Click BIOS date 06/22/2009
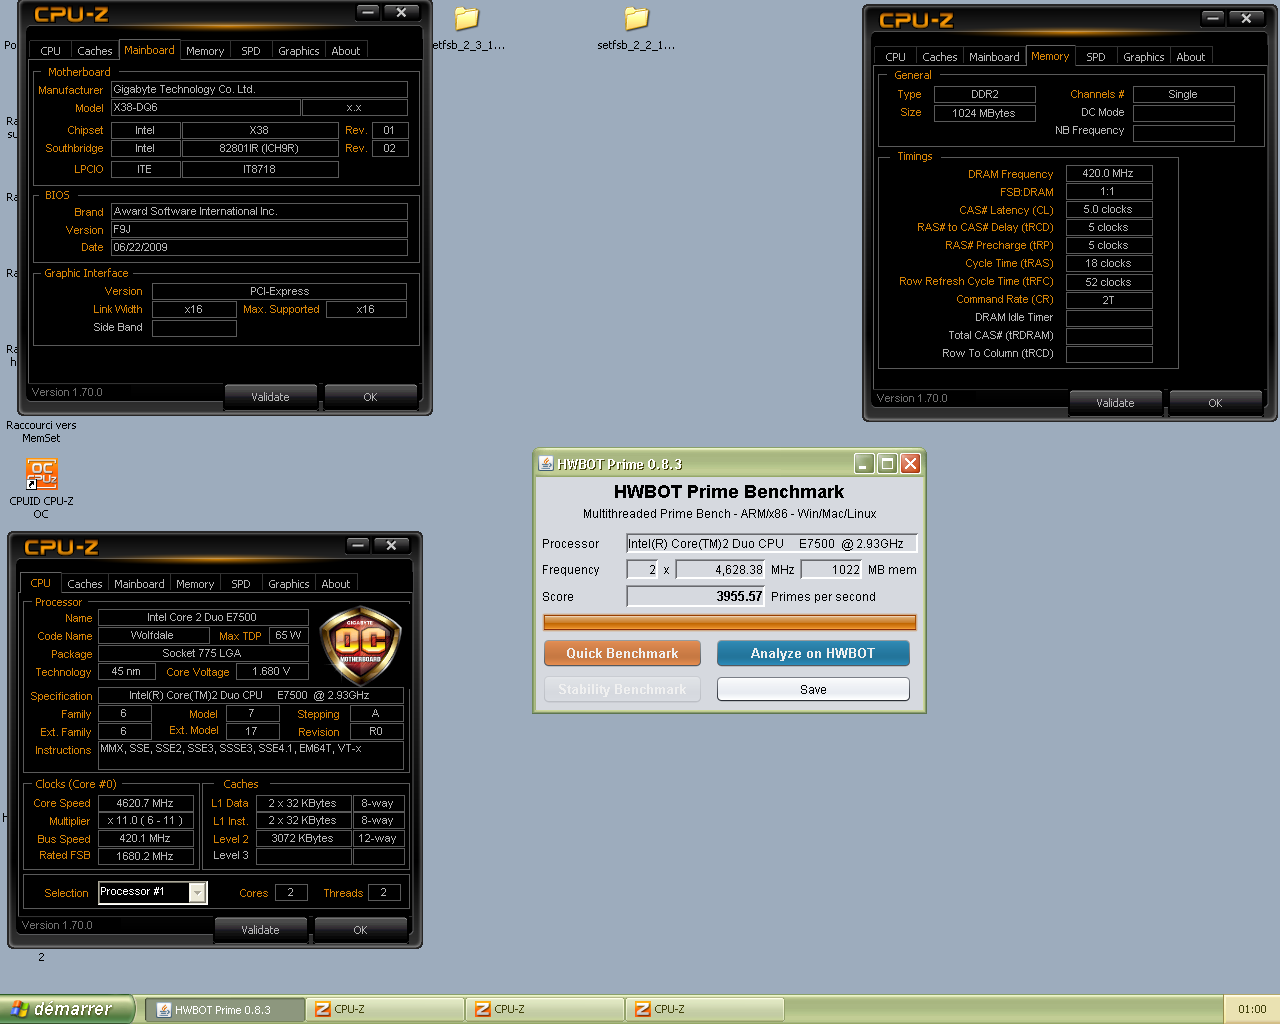1280x1024 pixels. click(259, 247)
